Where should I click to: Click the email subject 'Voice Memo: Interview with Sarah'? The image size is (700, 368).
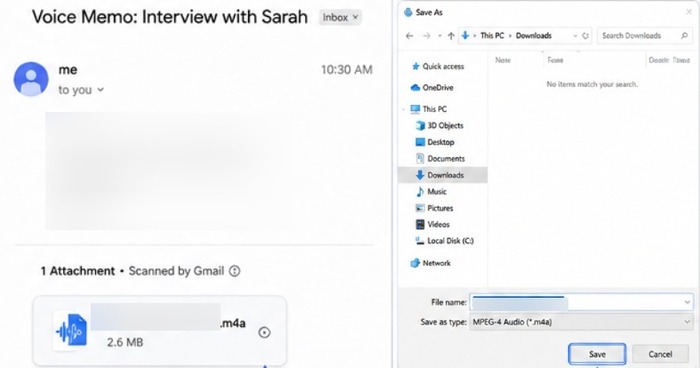coord(170,17)
